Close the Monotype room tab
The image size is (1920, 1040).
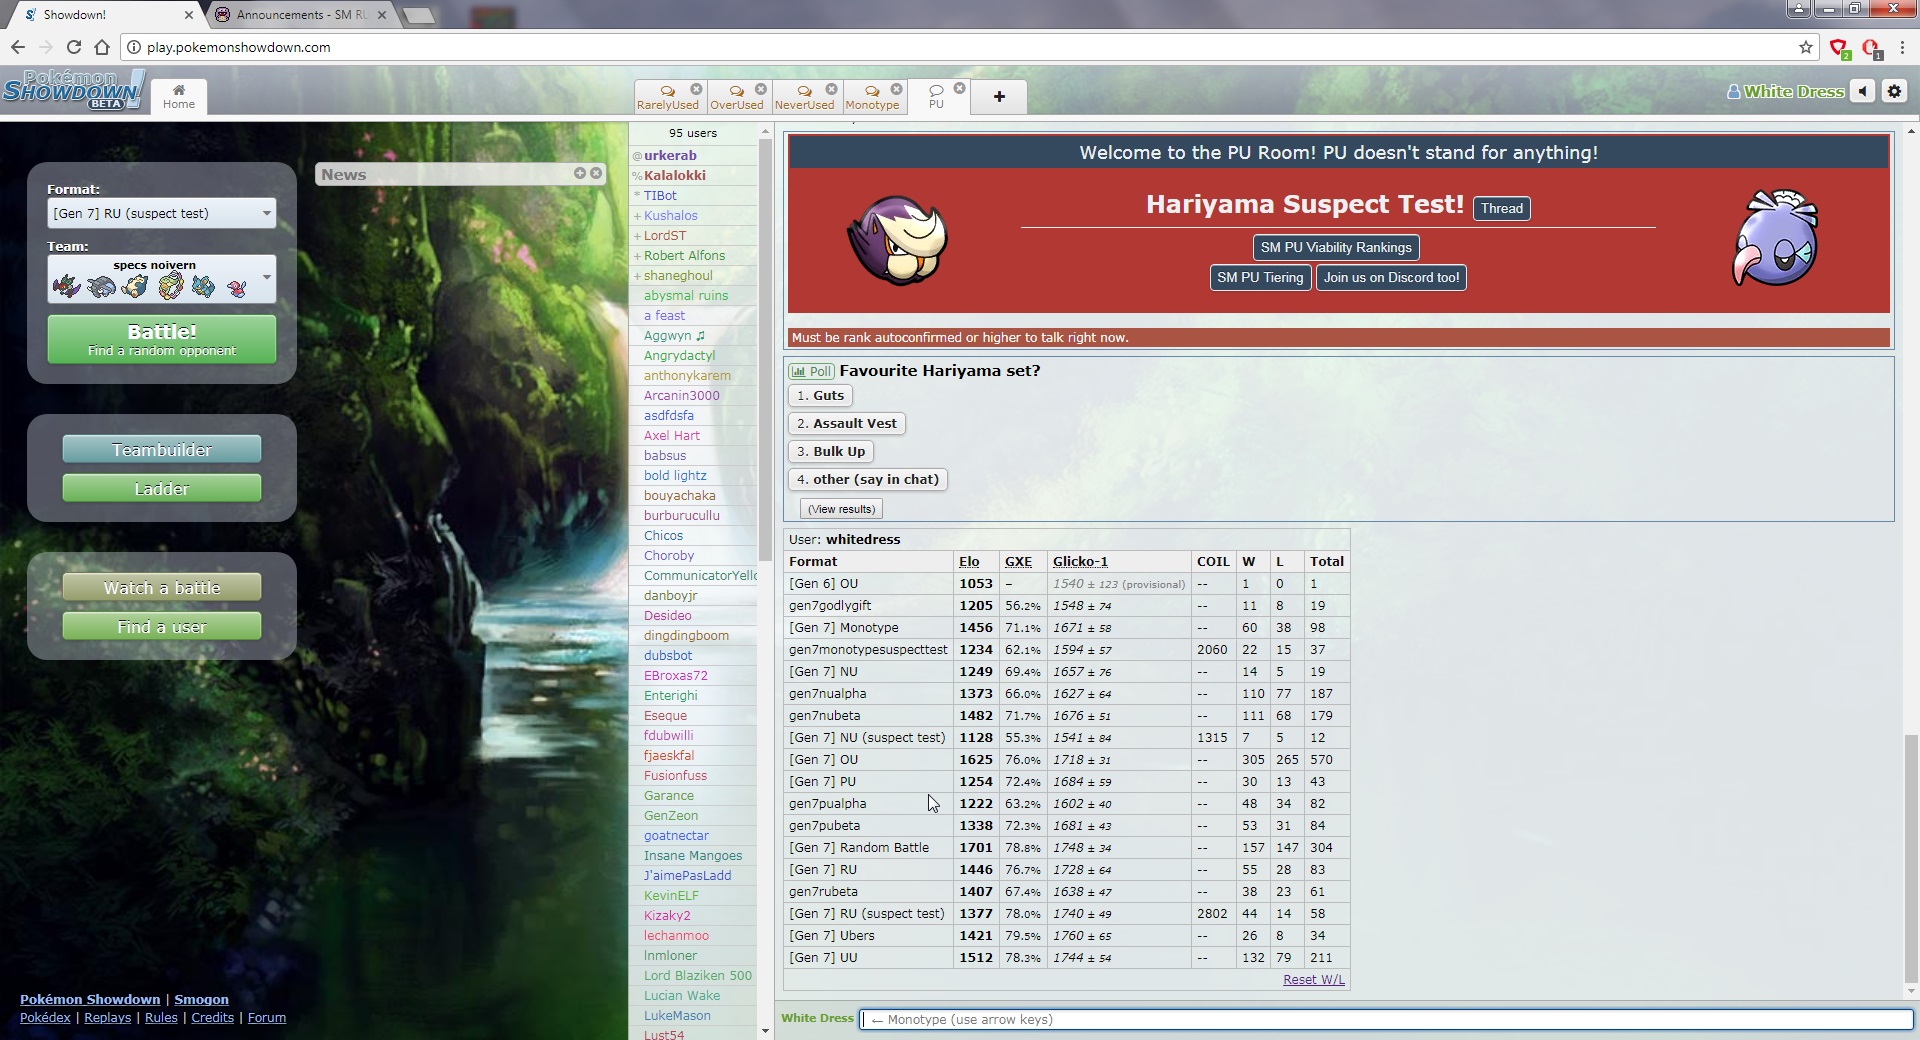click(897, 89)
